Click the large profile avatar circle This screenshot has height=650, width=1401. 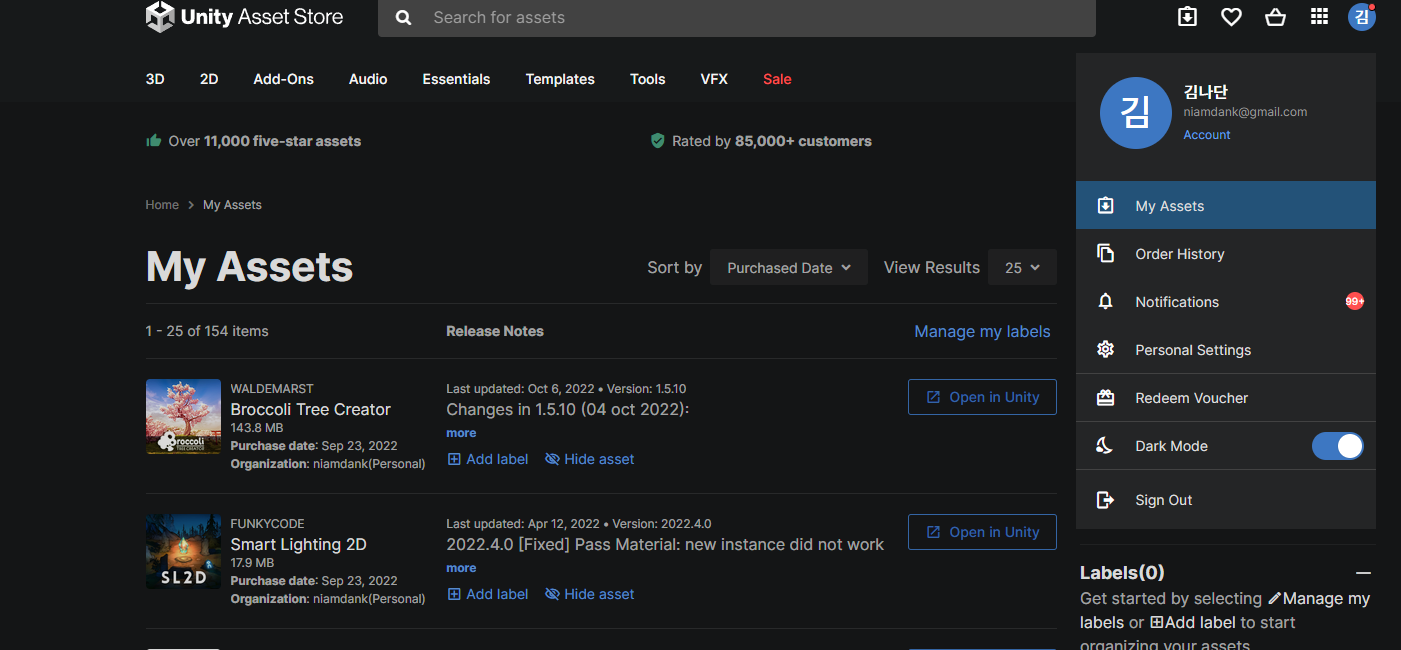click(x=1136, y=113)
